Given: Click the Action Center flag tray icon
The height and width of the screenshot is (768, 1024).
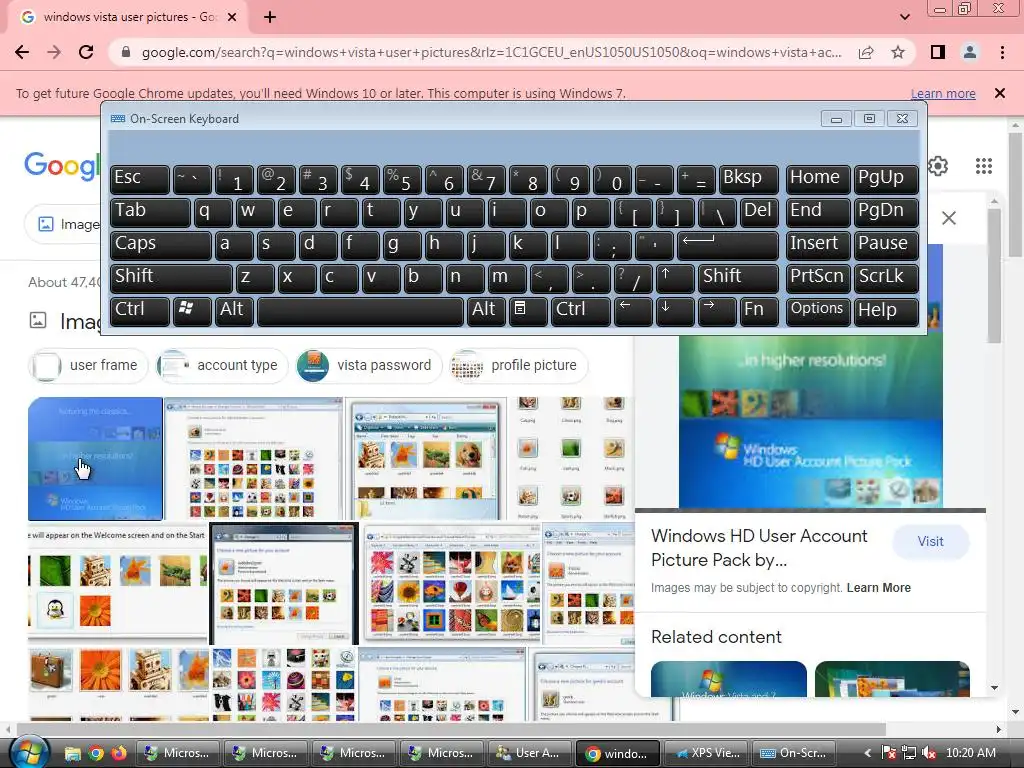Looking at the screenshot, I should point(889,753).
